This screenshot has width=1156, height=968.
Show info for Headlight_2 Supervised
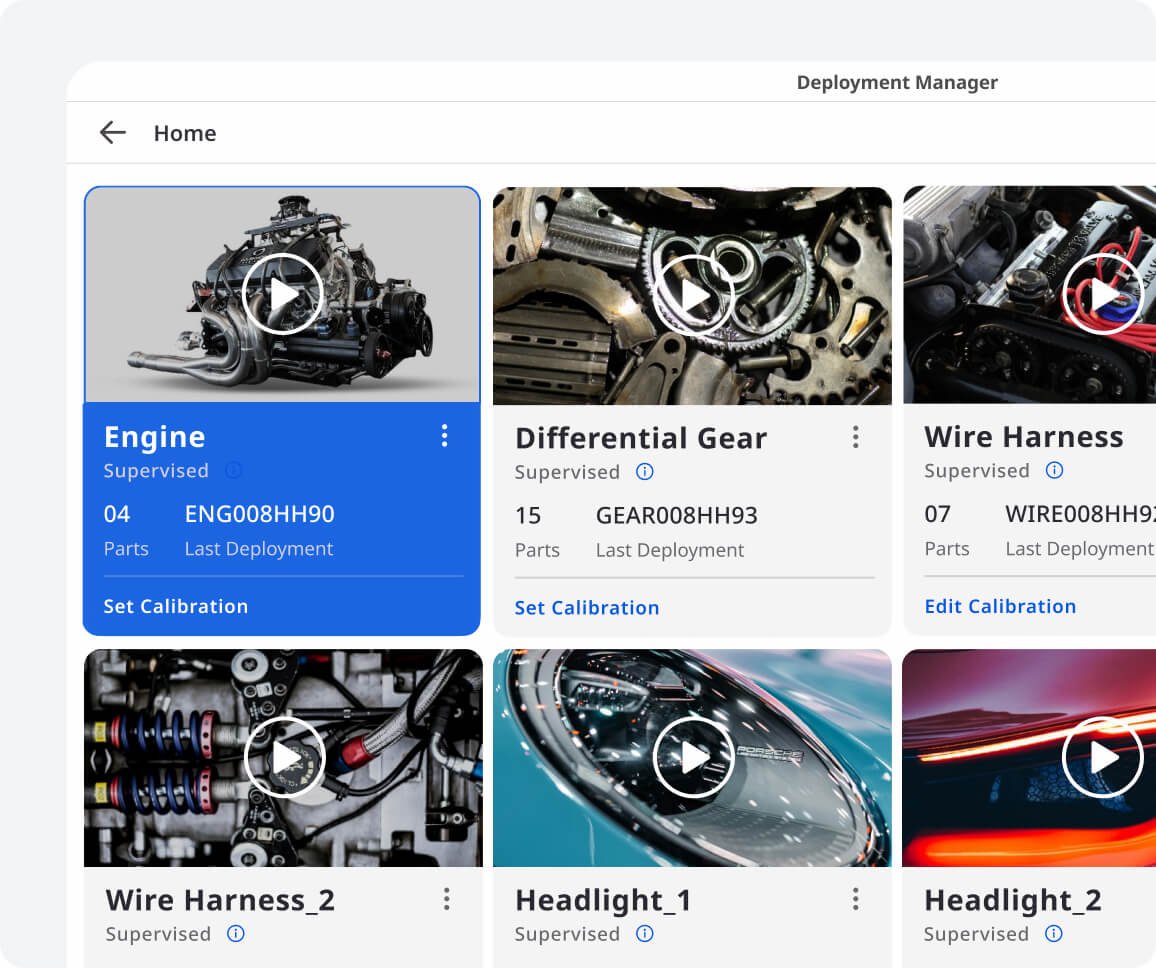coord(1054,934)
